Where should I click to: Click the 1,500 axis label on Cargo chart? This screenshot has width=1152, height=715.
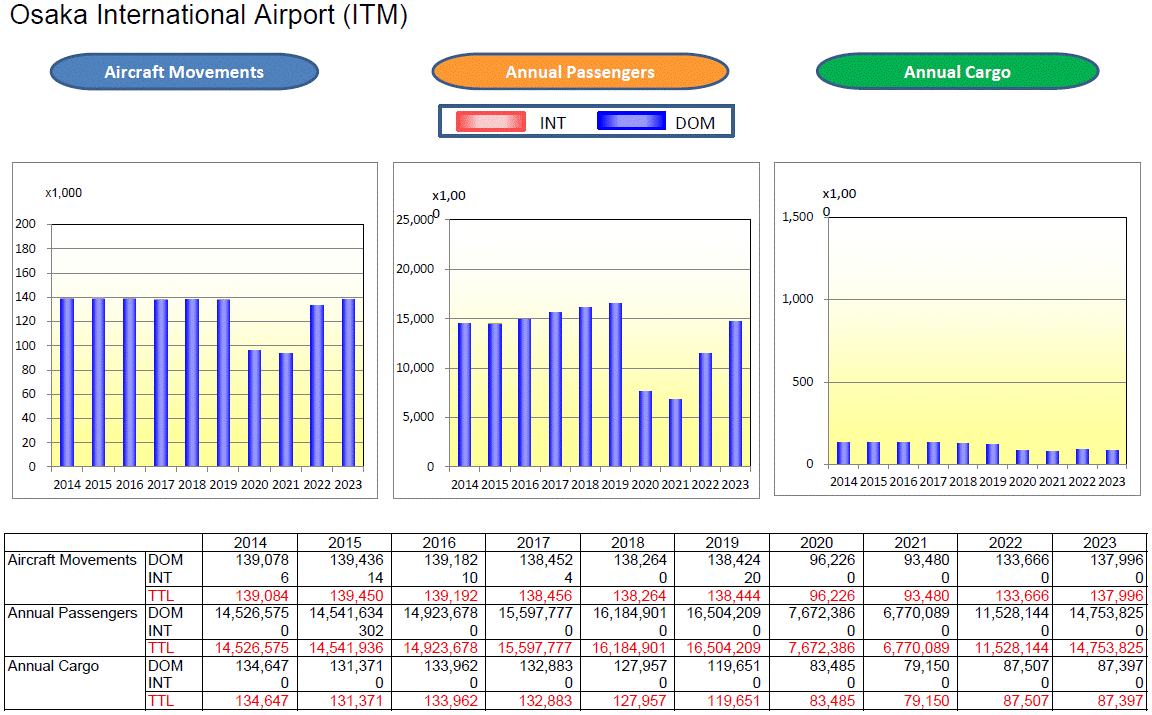point(798,217)
